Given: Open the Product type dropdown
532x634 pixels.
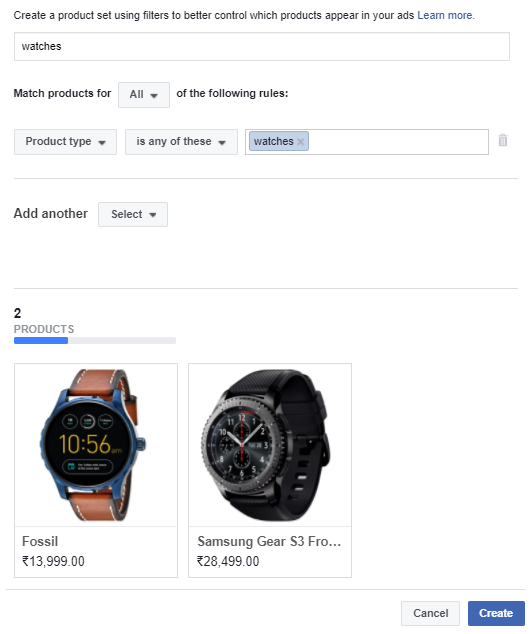Looking at the screenshot, I should click(65, 142).
